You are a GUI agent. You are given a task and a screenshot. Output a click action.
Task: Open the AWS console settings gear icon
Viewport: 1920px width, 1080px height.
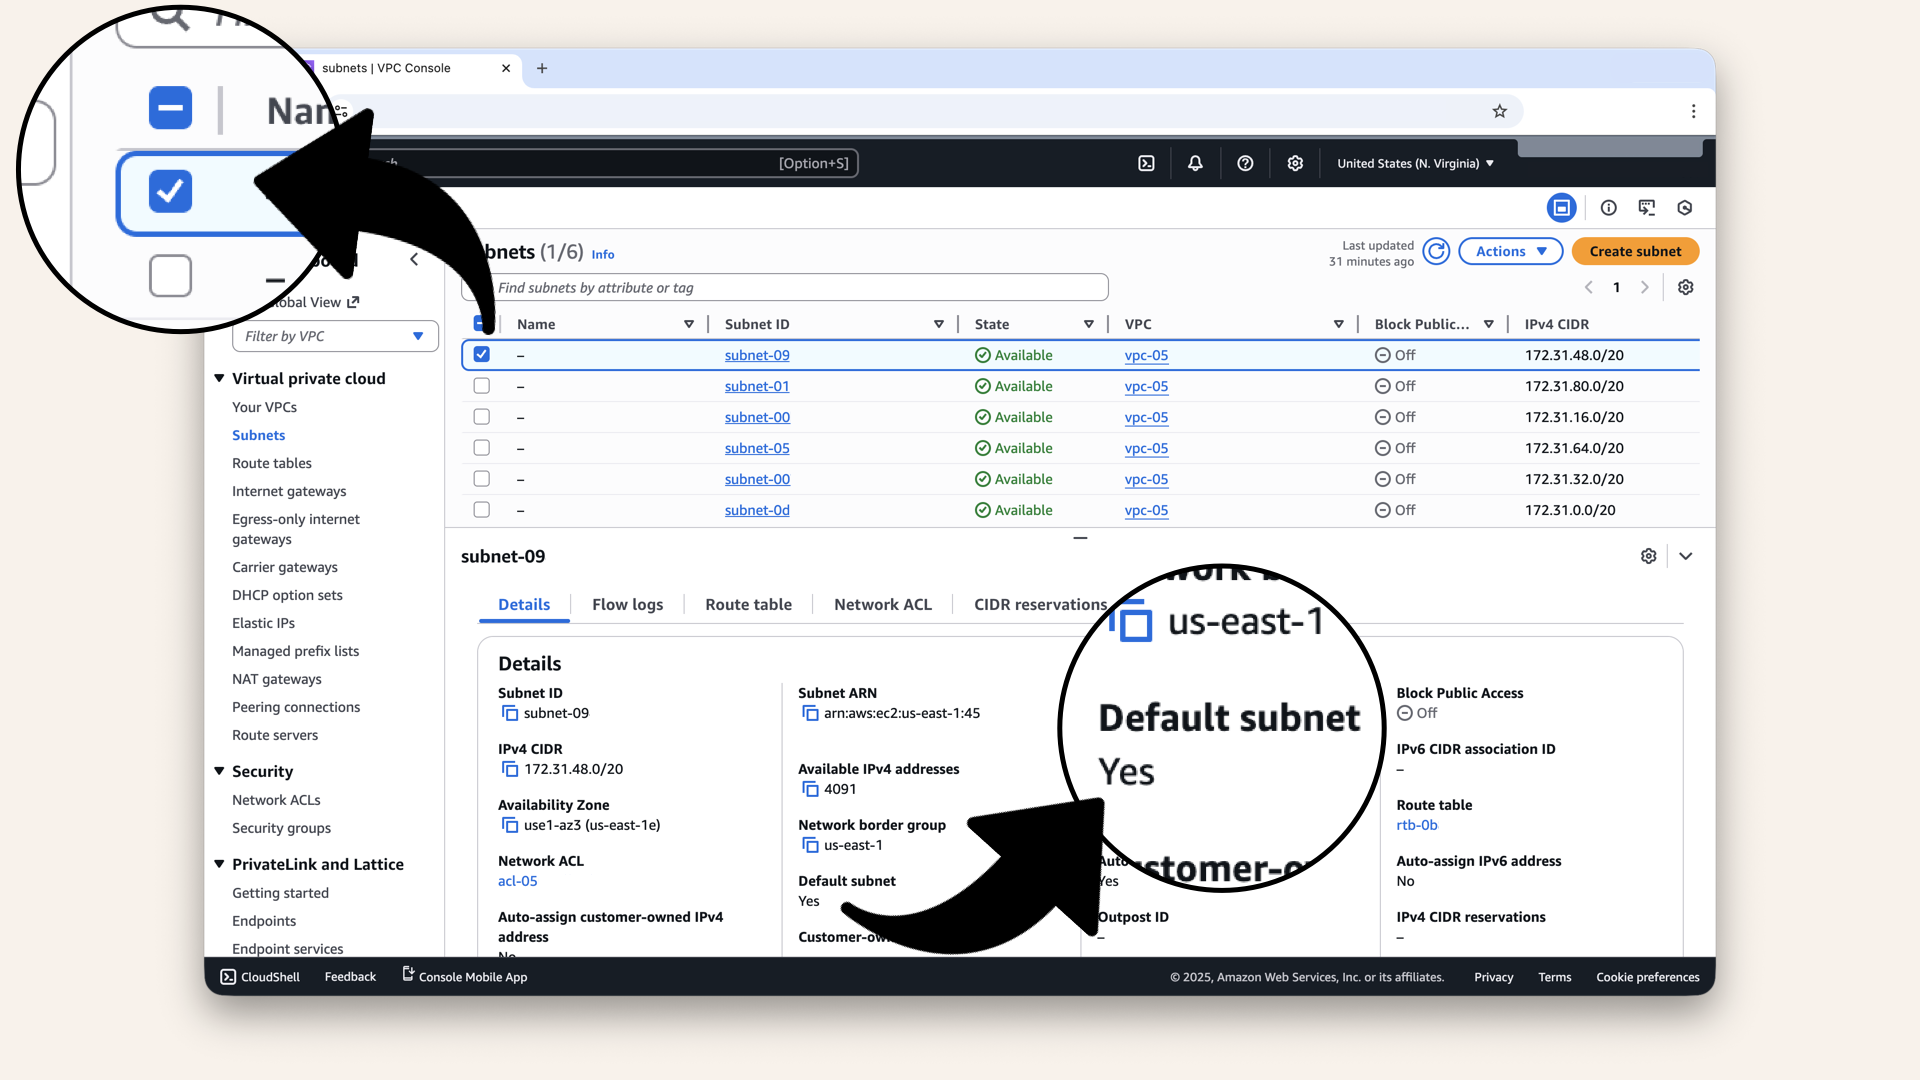point(1295,163)
